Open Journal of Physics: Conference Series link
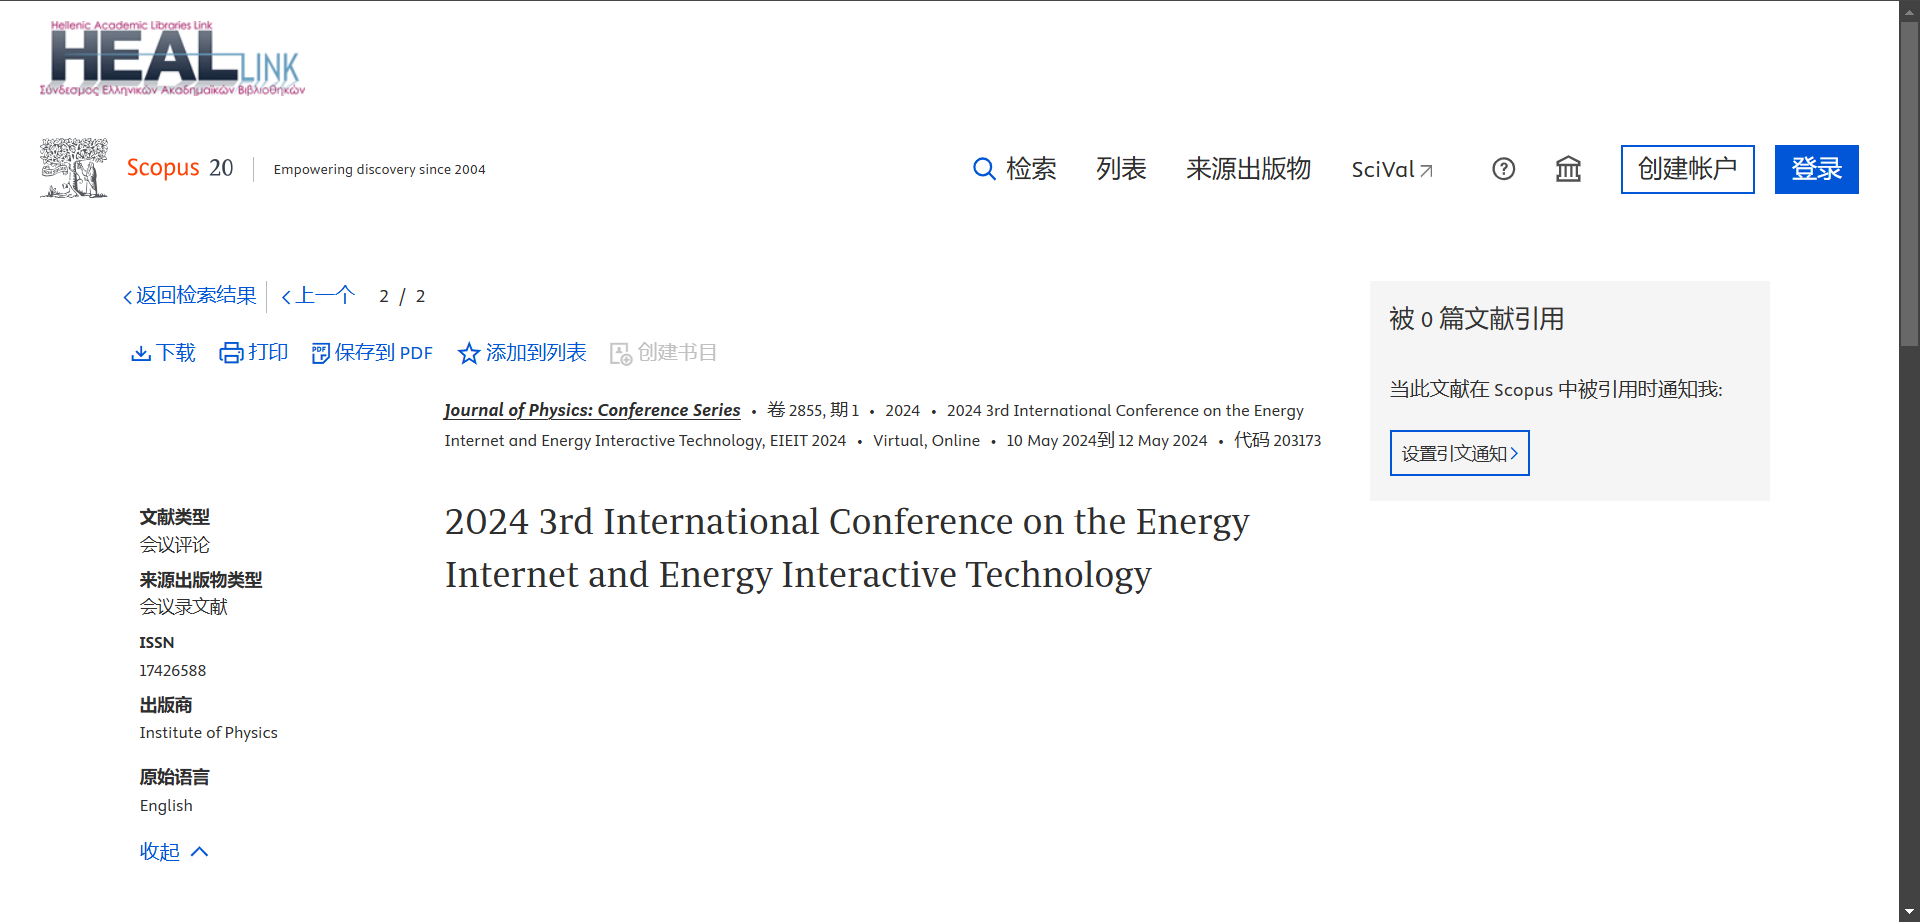1920x922 pixels. [592, 410]
